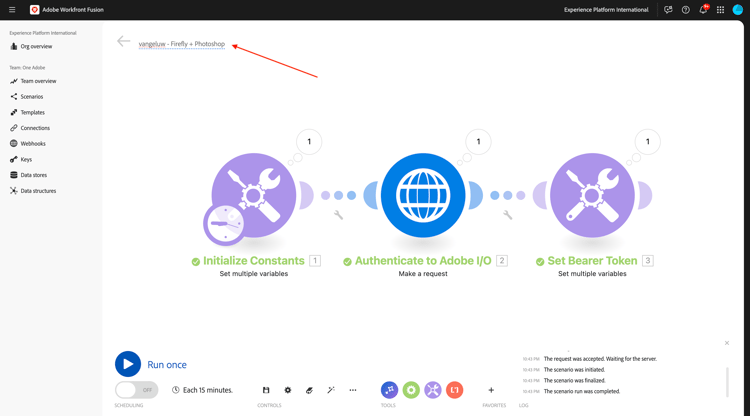750x416 pixels.
Task: Open the user profile avatar
Action: pyautogui.click(x=738, y=10)
